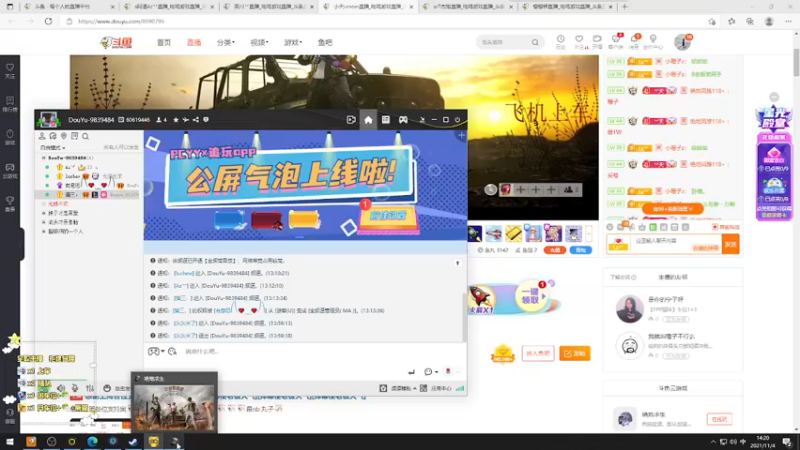800x450 pixels.
Task: Click the airplane gift icon below the video
Action: click(x=493, y=234)
